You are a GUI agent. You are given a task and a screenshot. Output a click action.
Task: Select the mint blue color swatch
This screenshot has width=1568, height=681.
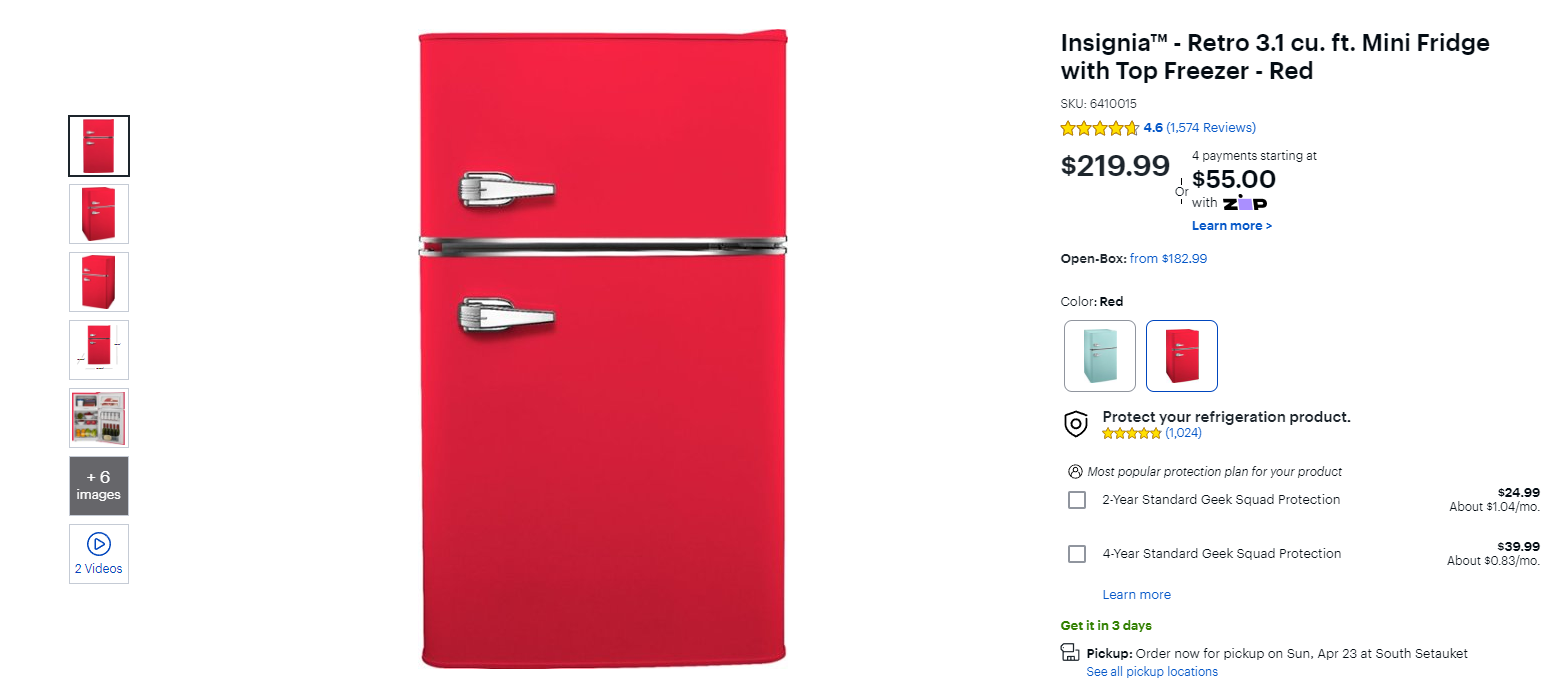[x=1100, y=355]
